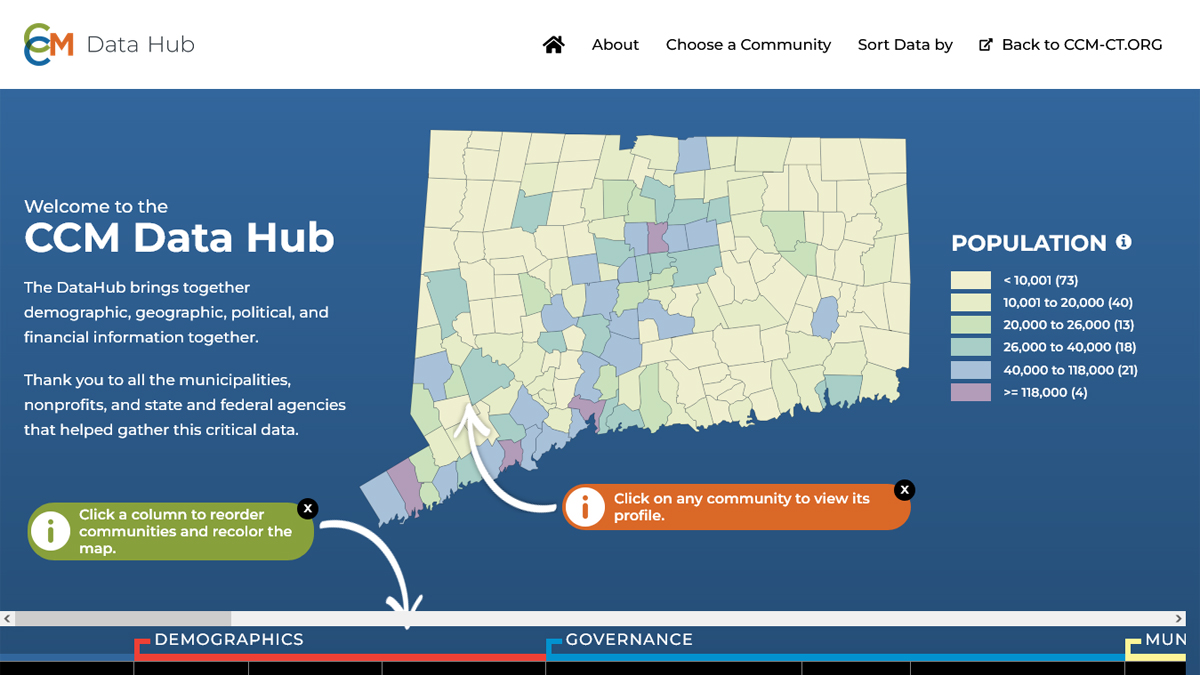This screenshot has width=1200, height=675.
Task: Click the Data Hub title text
Action: tap(140, 45)
